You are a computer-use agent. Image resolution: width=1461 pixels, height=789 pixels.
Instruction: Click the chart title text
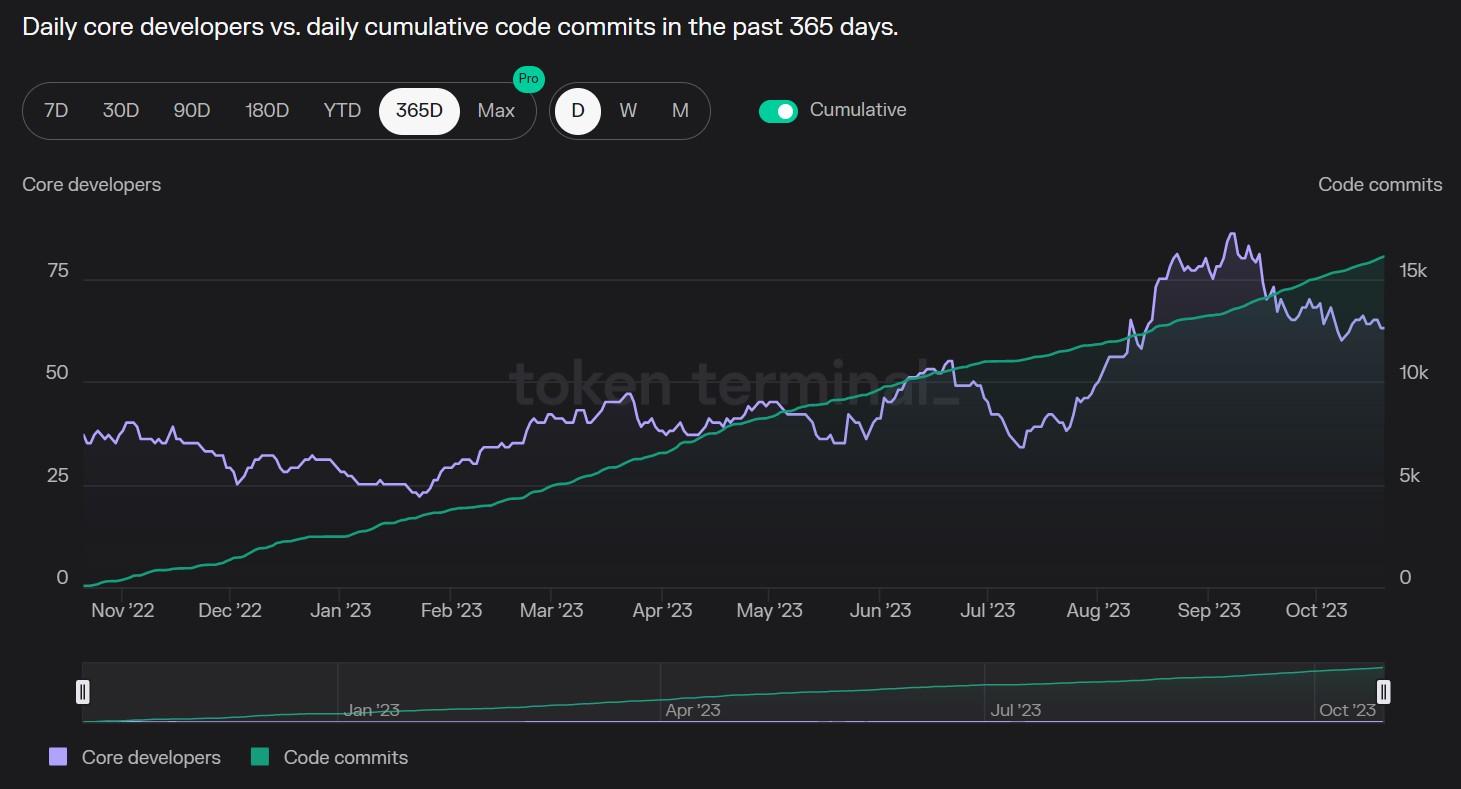(x=460, y=27)
